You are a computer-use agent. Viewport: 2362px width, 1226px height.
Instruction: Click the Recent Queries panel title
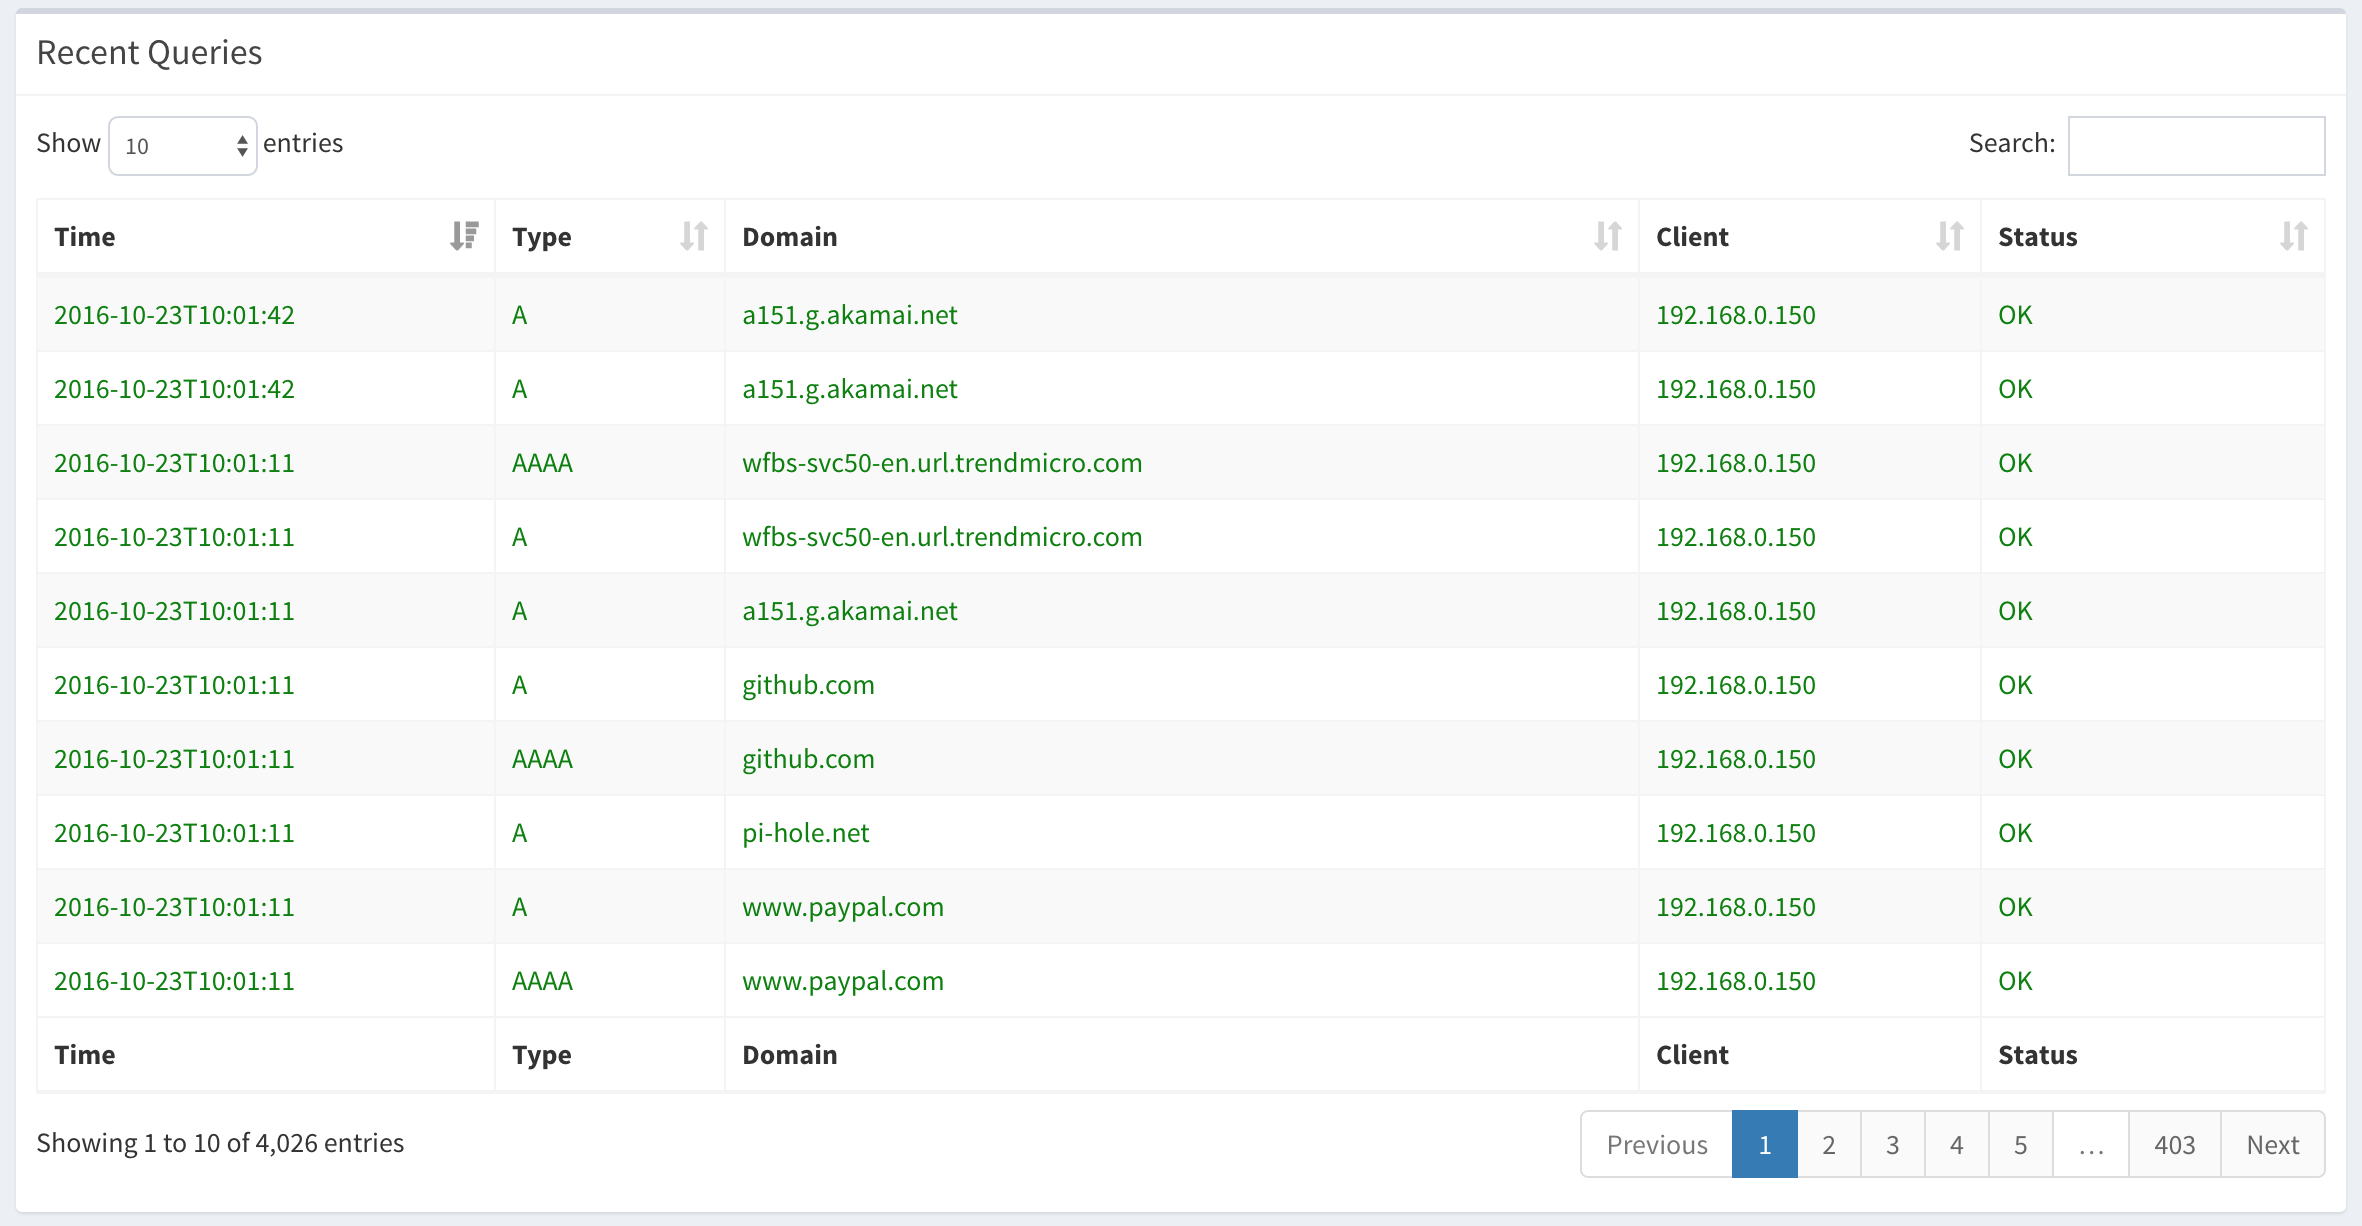click(x=149, y=52)
